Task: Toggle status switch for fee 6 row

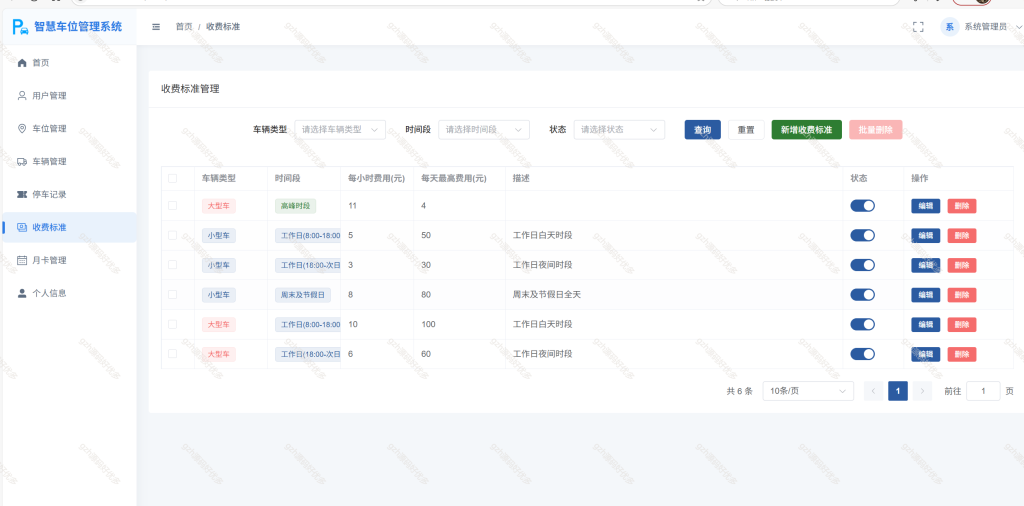Action: [862, 354]
